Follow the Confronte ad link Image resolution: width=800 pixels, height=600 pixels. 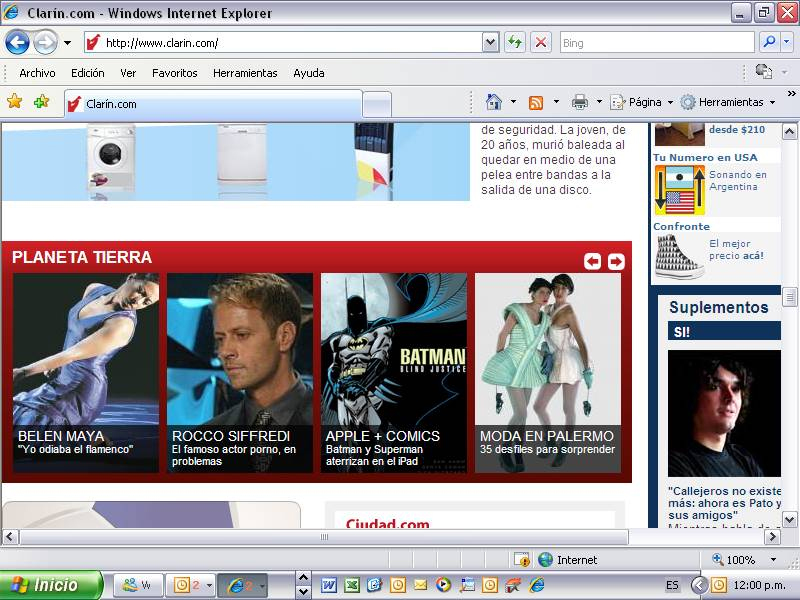(681, 227)
